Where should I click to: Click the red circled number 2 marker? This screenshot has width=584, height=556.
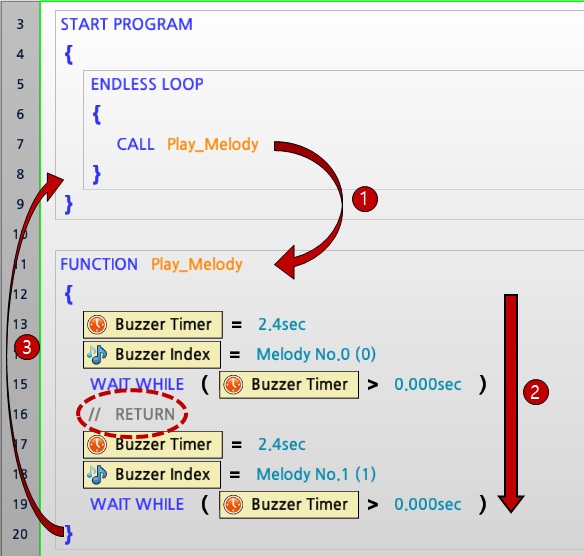(536, 392)
